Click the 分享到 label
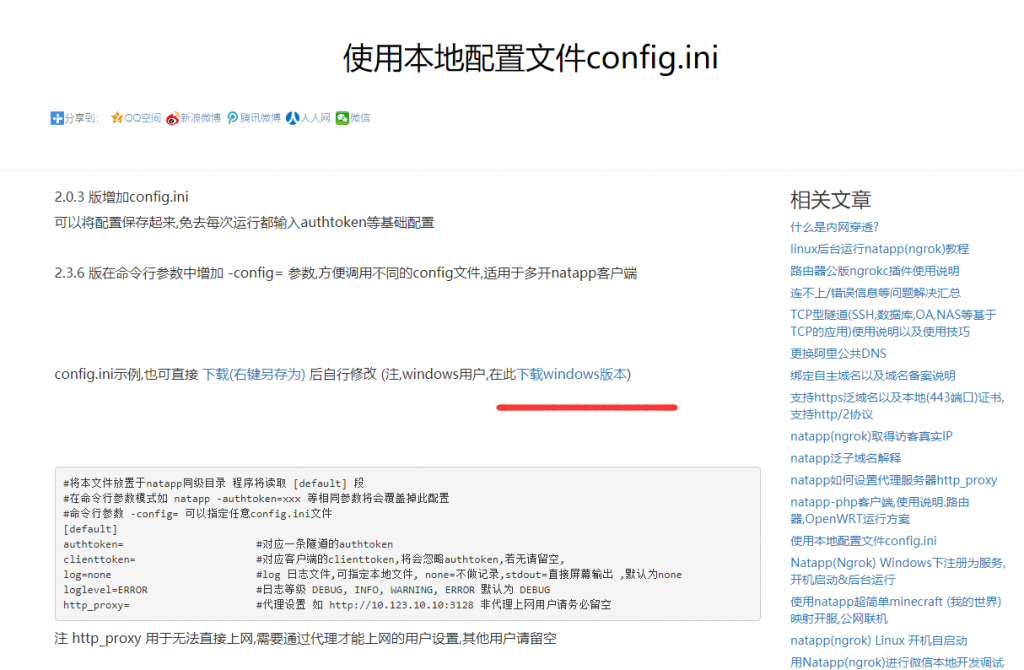This screenshot has height=670, width=1024. tap(82, 118)
